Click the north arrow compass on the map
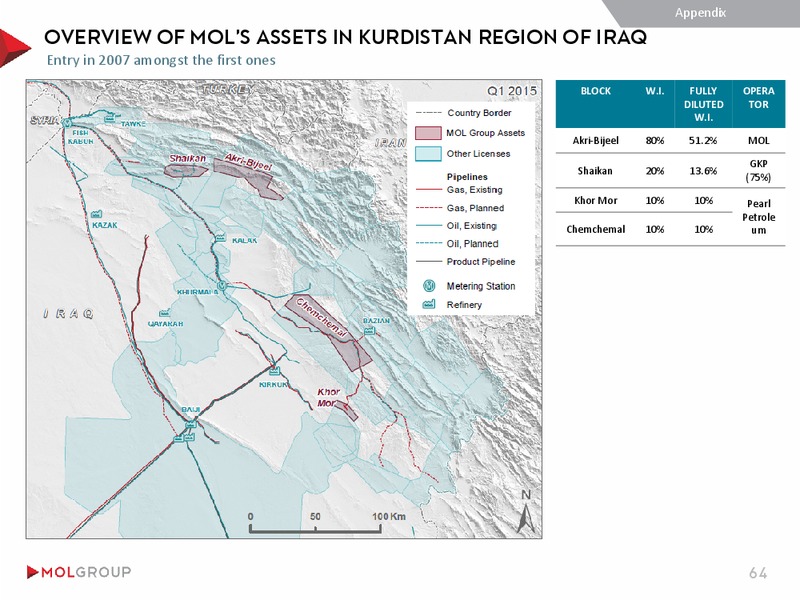 pyautogui.click(x=526, y=512)
